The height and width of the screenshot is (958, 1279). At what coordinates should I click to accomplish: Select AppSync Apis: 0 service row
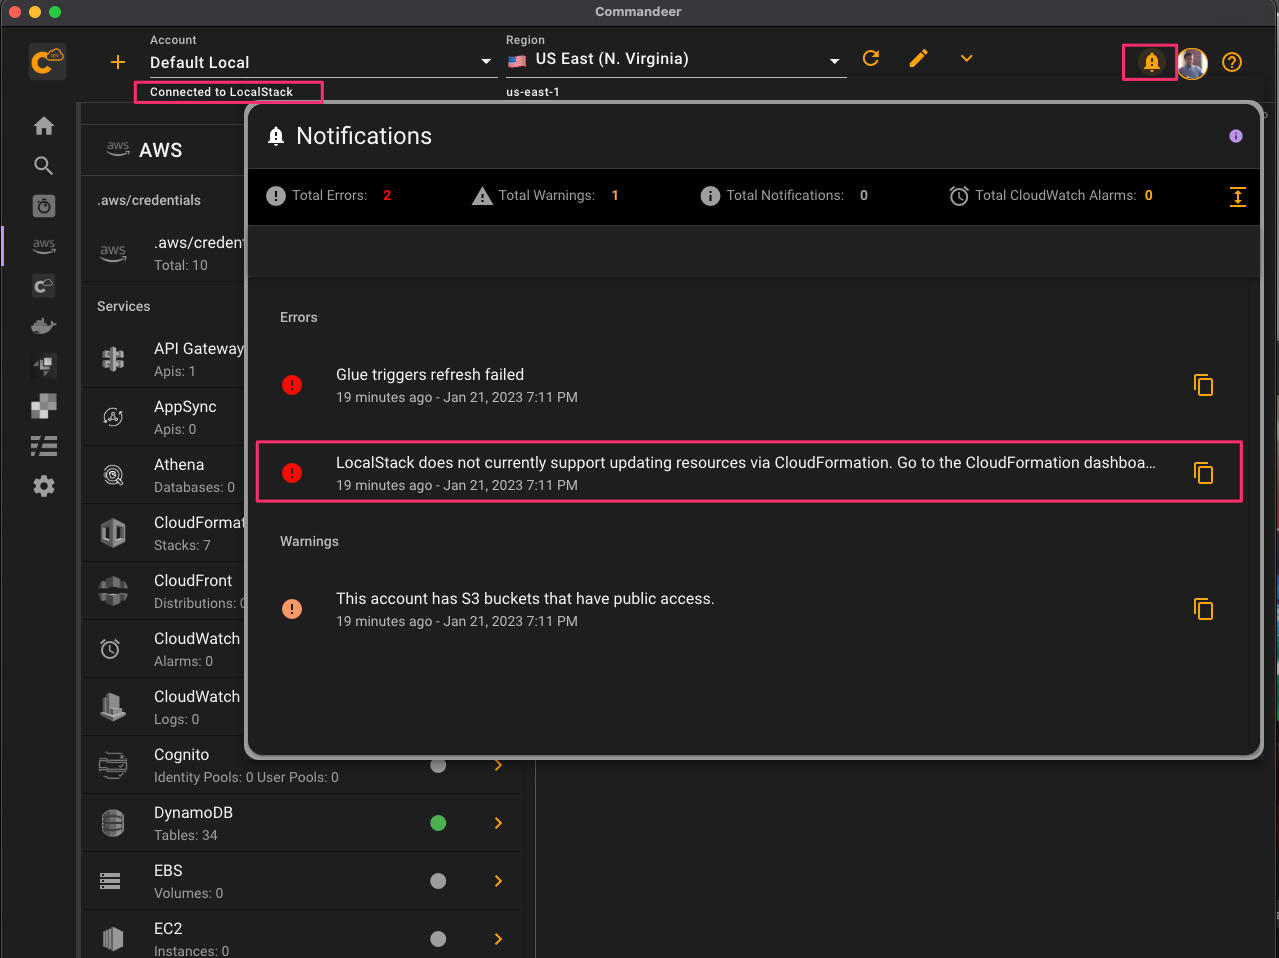tap(165, 417)
